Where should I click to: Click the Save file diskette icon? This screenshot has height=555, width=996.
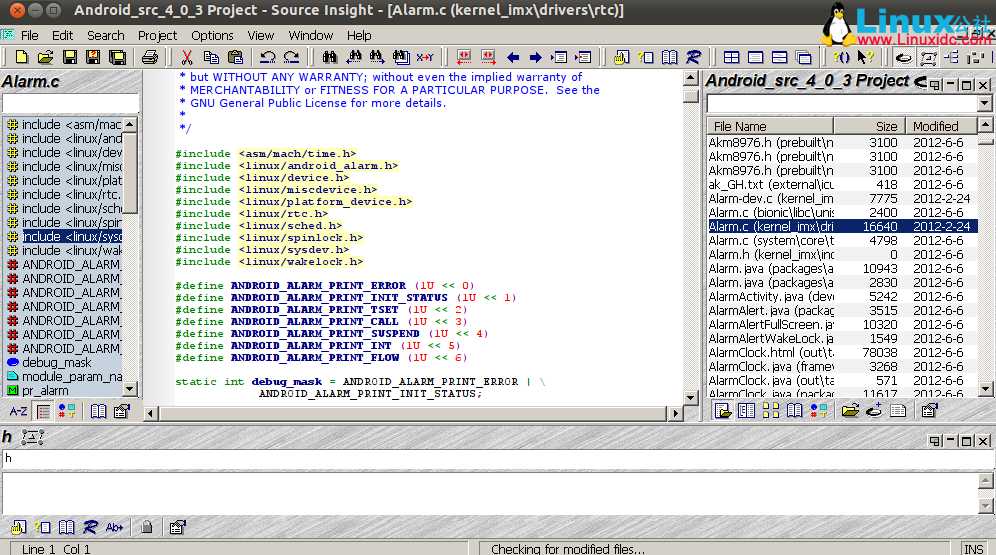click(x=69, y=57)
